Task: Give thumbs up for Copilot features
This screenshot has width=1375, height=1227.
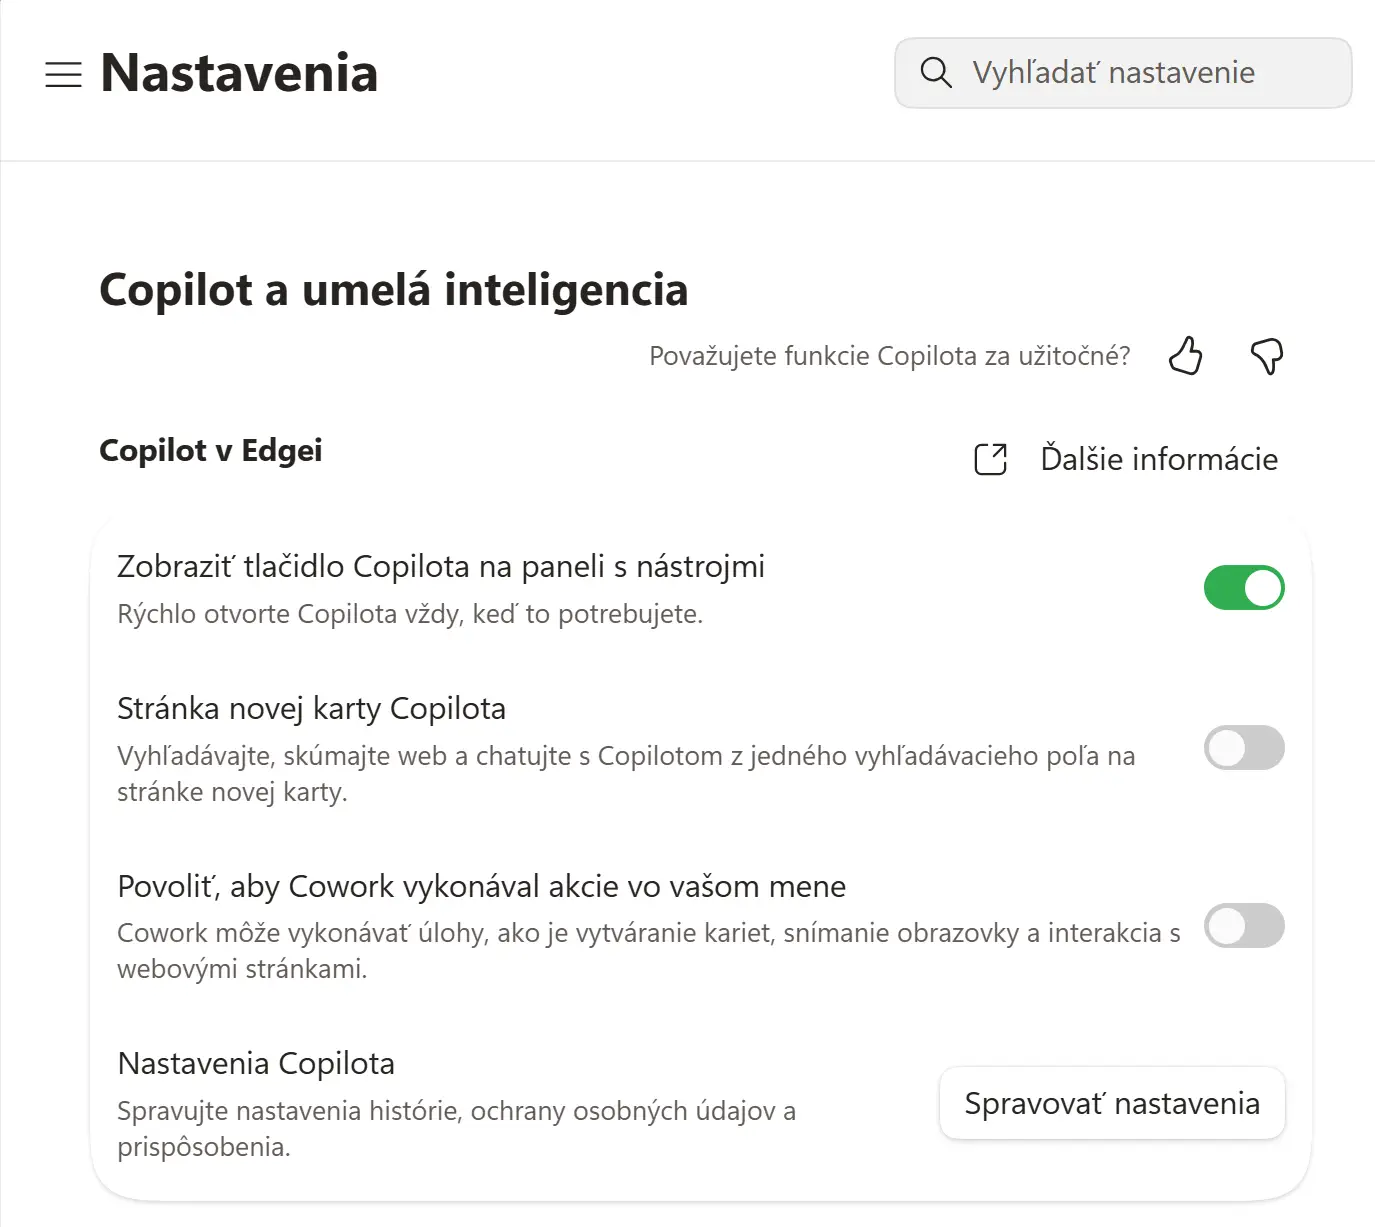Action: point(1186,356)
